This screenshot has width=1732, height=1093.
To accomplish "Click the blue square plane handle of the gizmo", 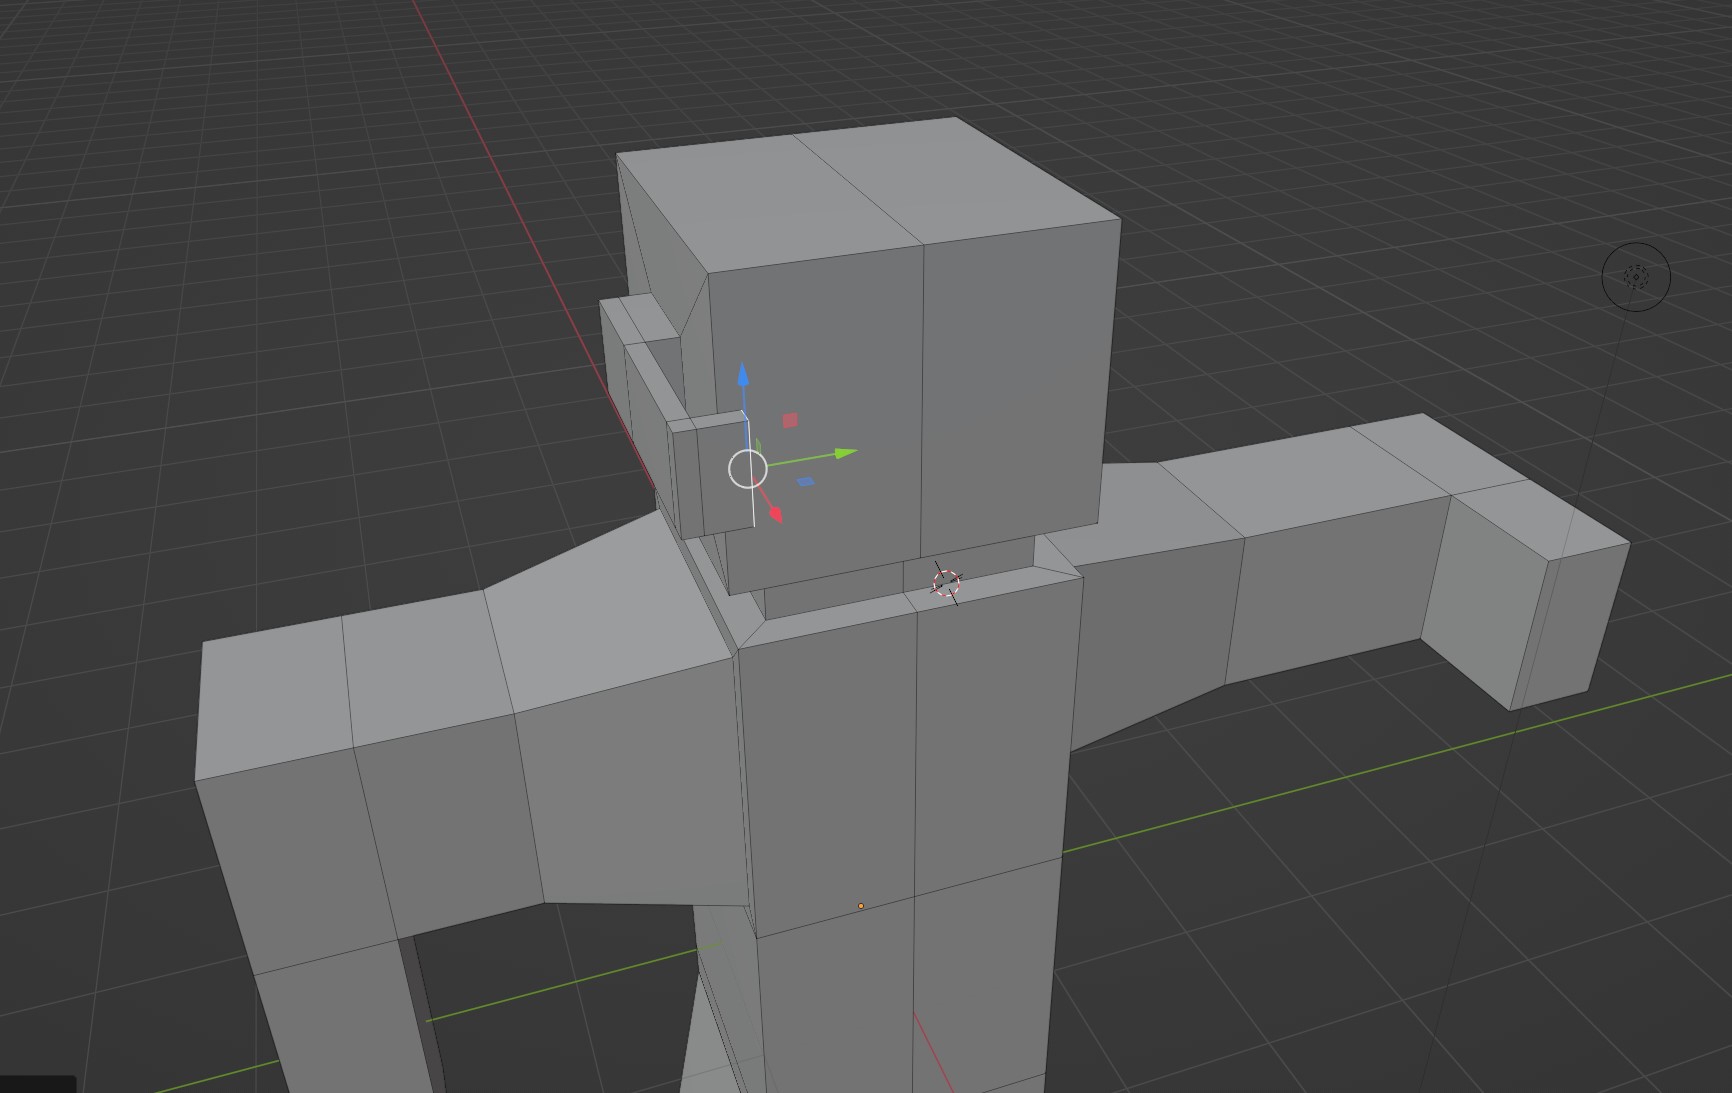I will [x=805, y=482].
